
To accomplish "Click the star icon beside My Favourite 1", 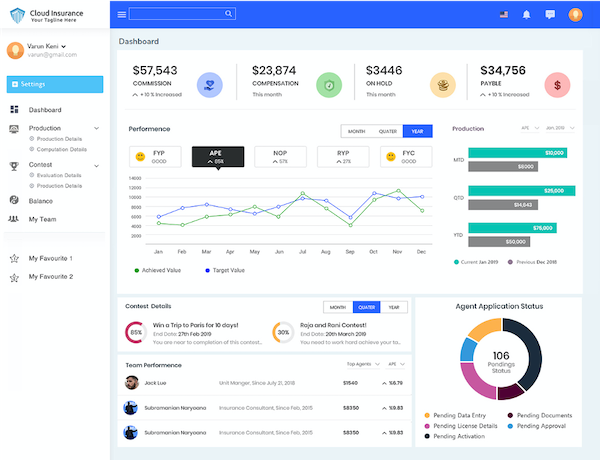I will 14,258.
